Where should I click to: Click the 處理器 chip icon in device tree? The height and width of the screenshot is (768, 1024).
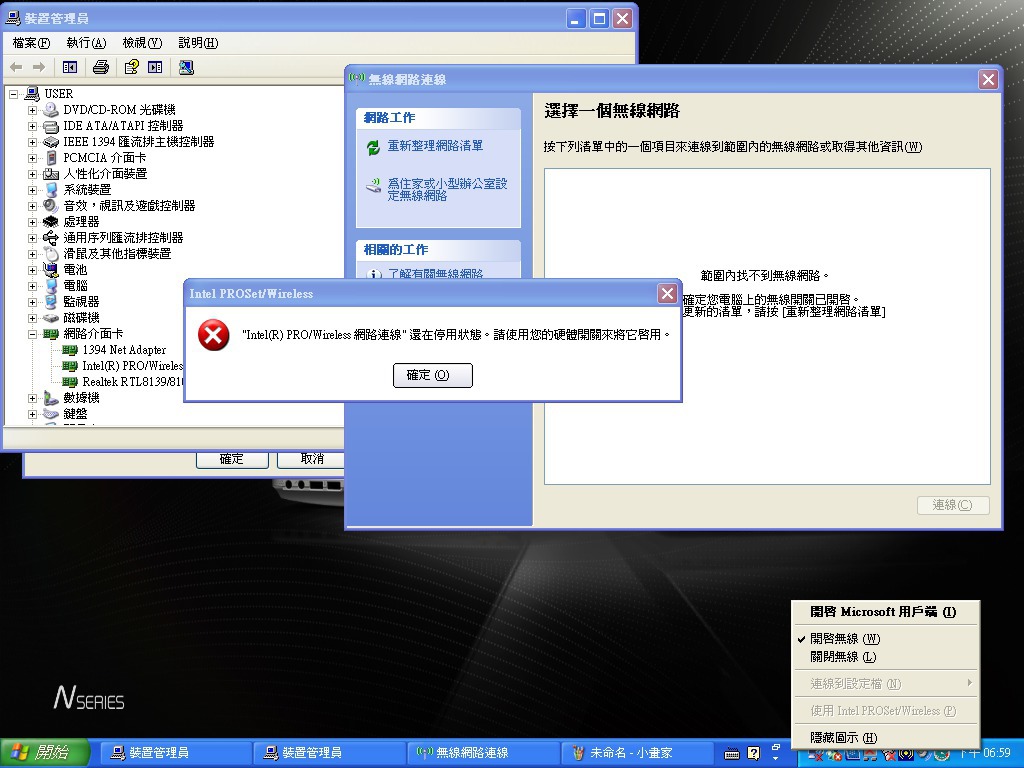(51, 222)
